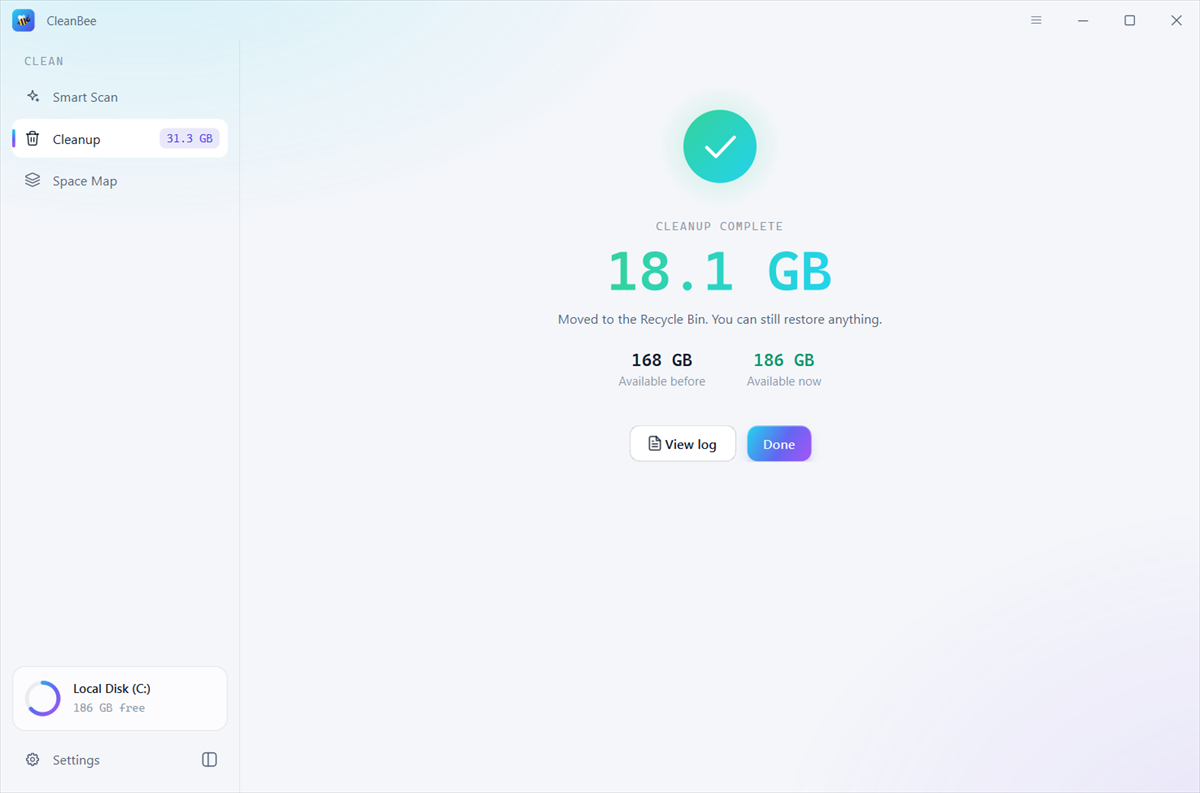This screenshot has width=1200, height=793.
Task: Maximize the CleanBee window
Action: pyautogui.click(x=1129, y=20)
